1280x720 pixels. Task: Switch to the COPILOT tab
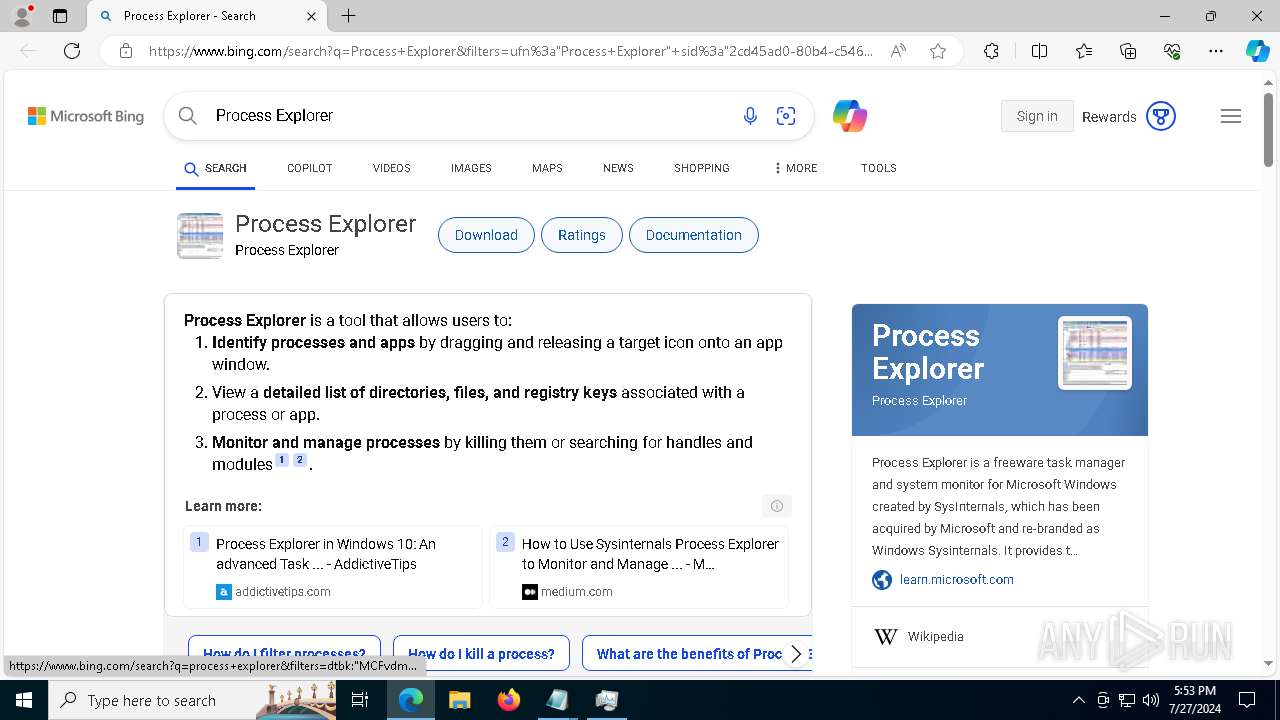coord(310,168)
